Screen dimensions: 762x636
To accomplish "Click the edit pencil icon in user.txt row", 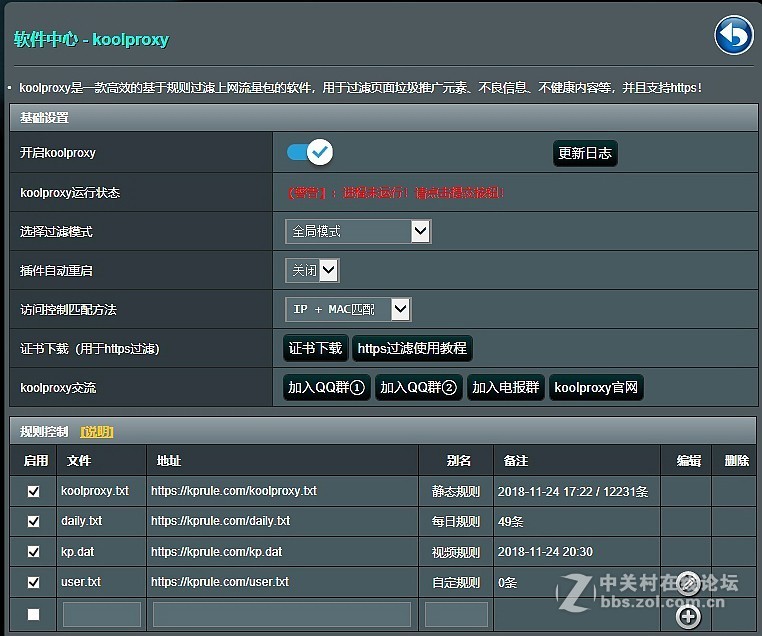I will coord(688,583).
